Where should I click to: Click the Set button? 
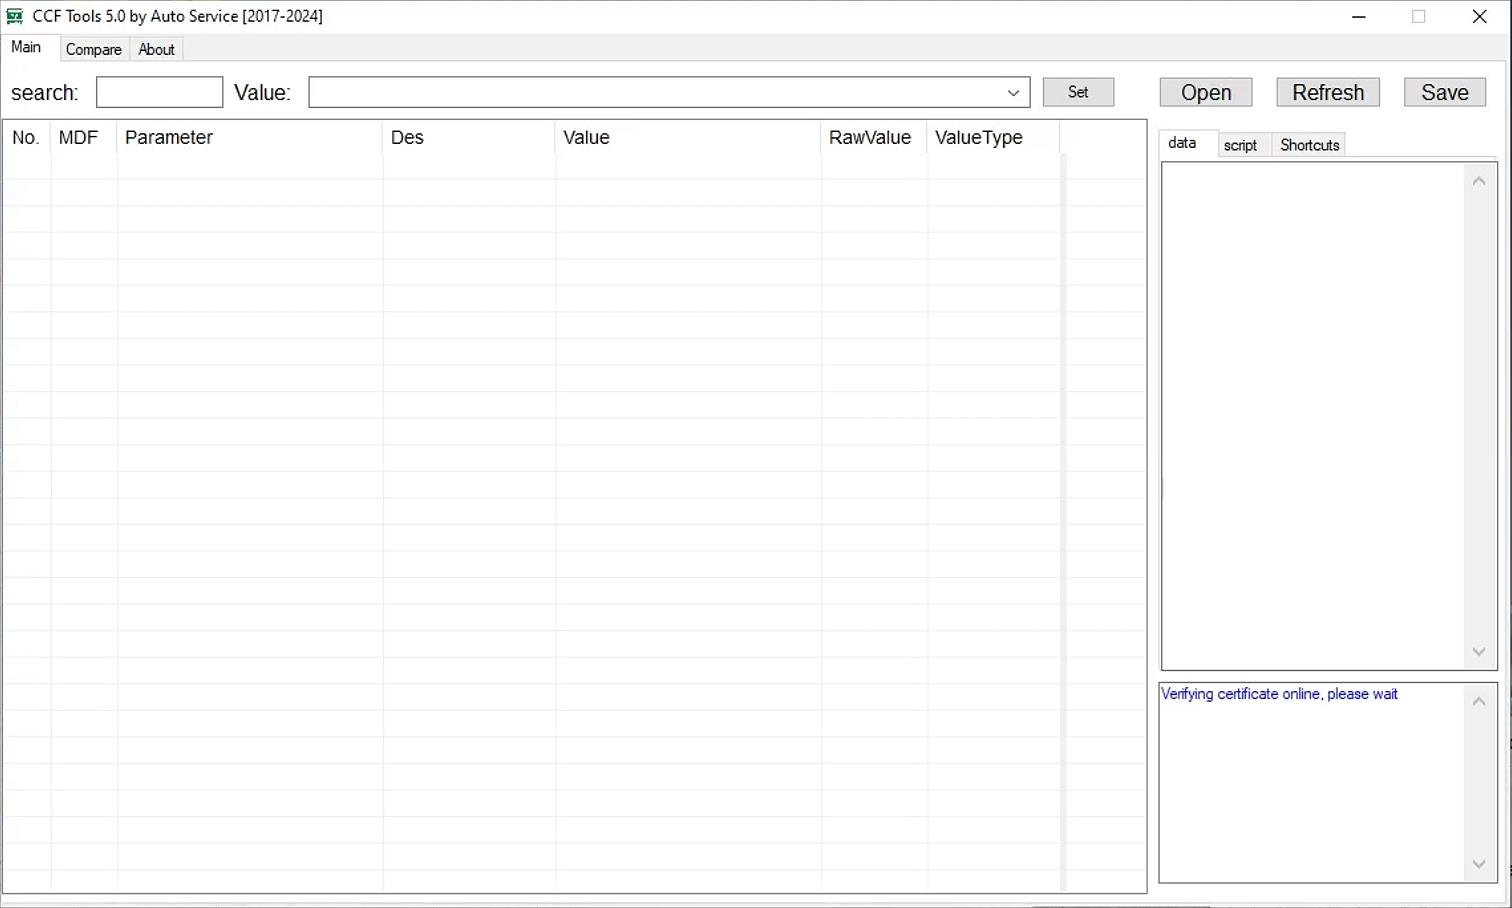(1078, 92)
